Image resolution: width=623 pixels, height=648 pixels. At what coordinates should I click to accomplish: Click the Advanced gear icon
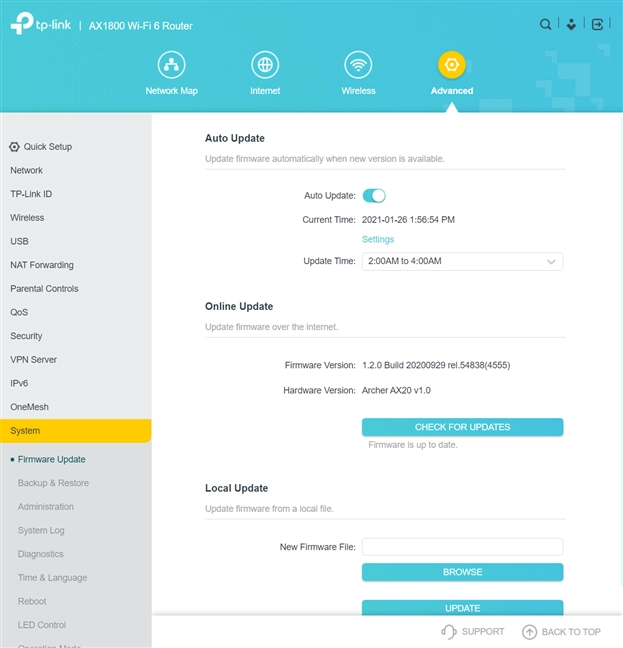[x=452, y=64]
